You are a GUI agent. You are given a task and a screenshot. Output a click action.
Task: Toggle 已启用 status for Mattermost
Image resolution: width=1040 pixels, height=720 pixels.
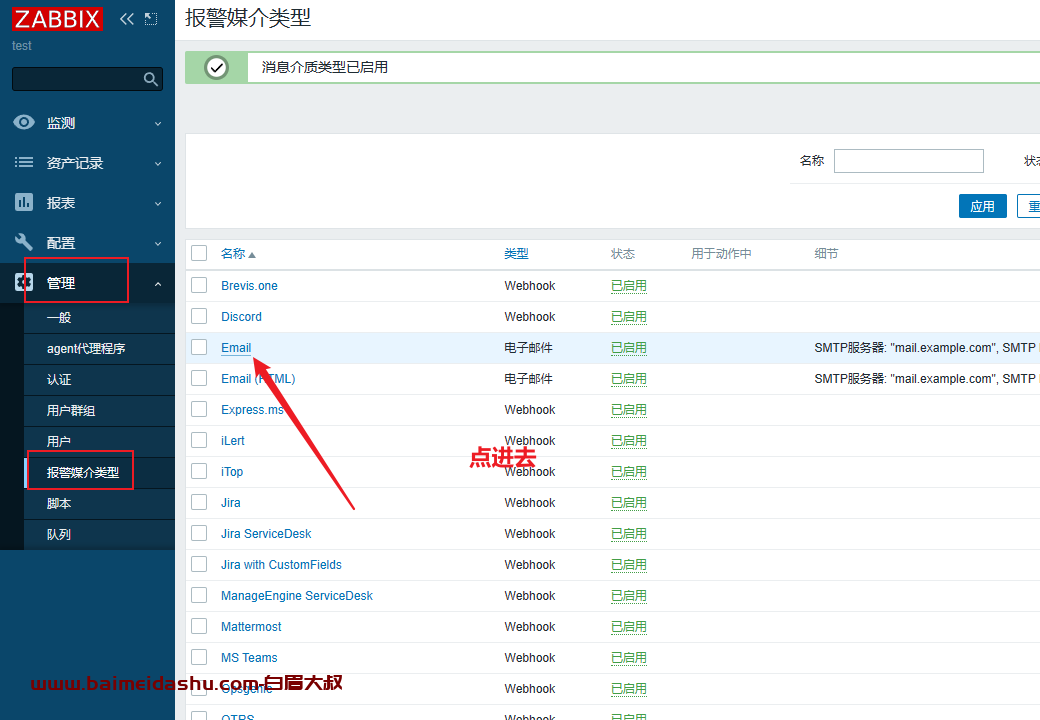tap(629, 627)
